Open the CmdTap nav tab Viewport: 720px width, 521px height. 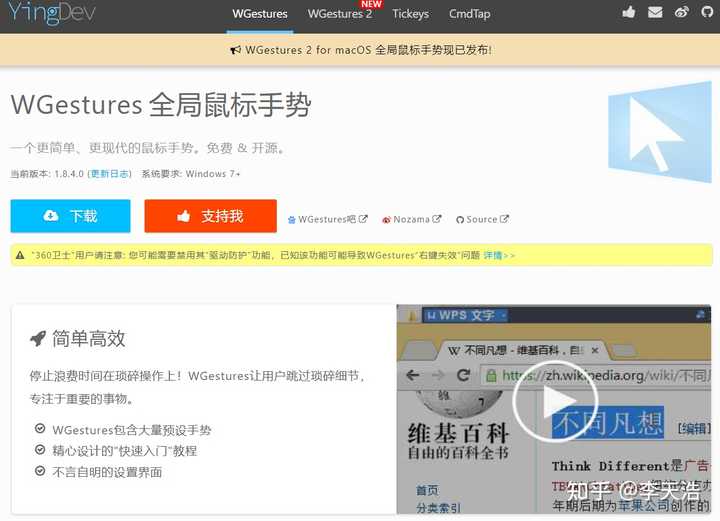(x=469, y=14)
